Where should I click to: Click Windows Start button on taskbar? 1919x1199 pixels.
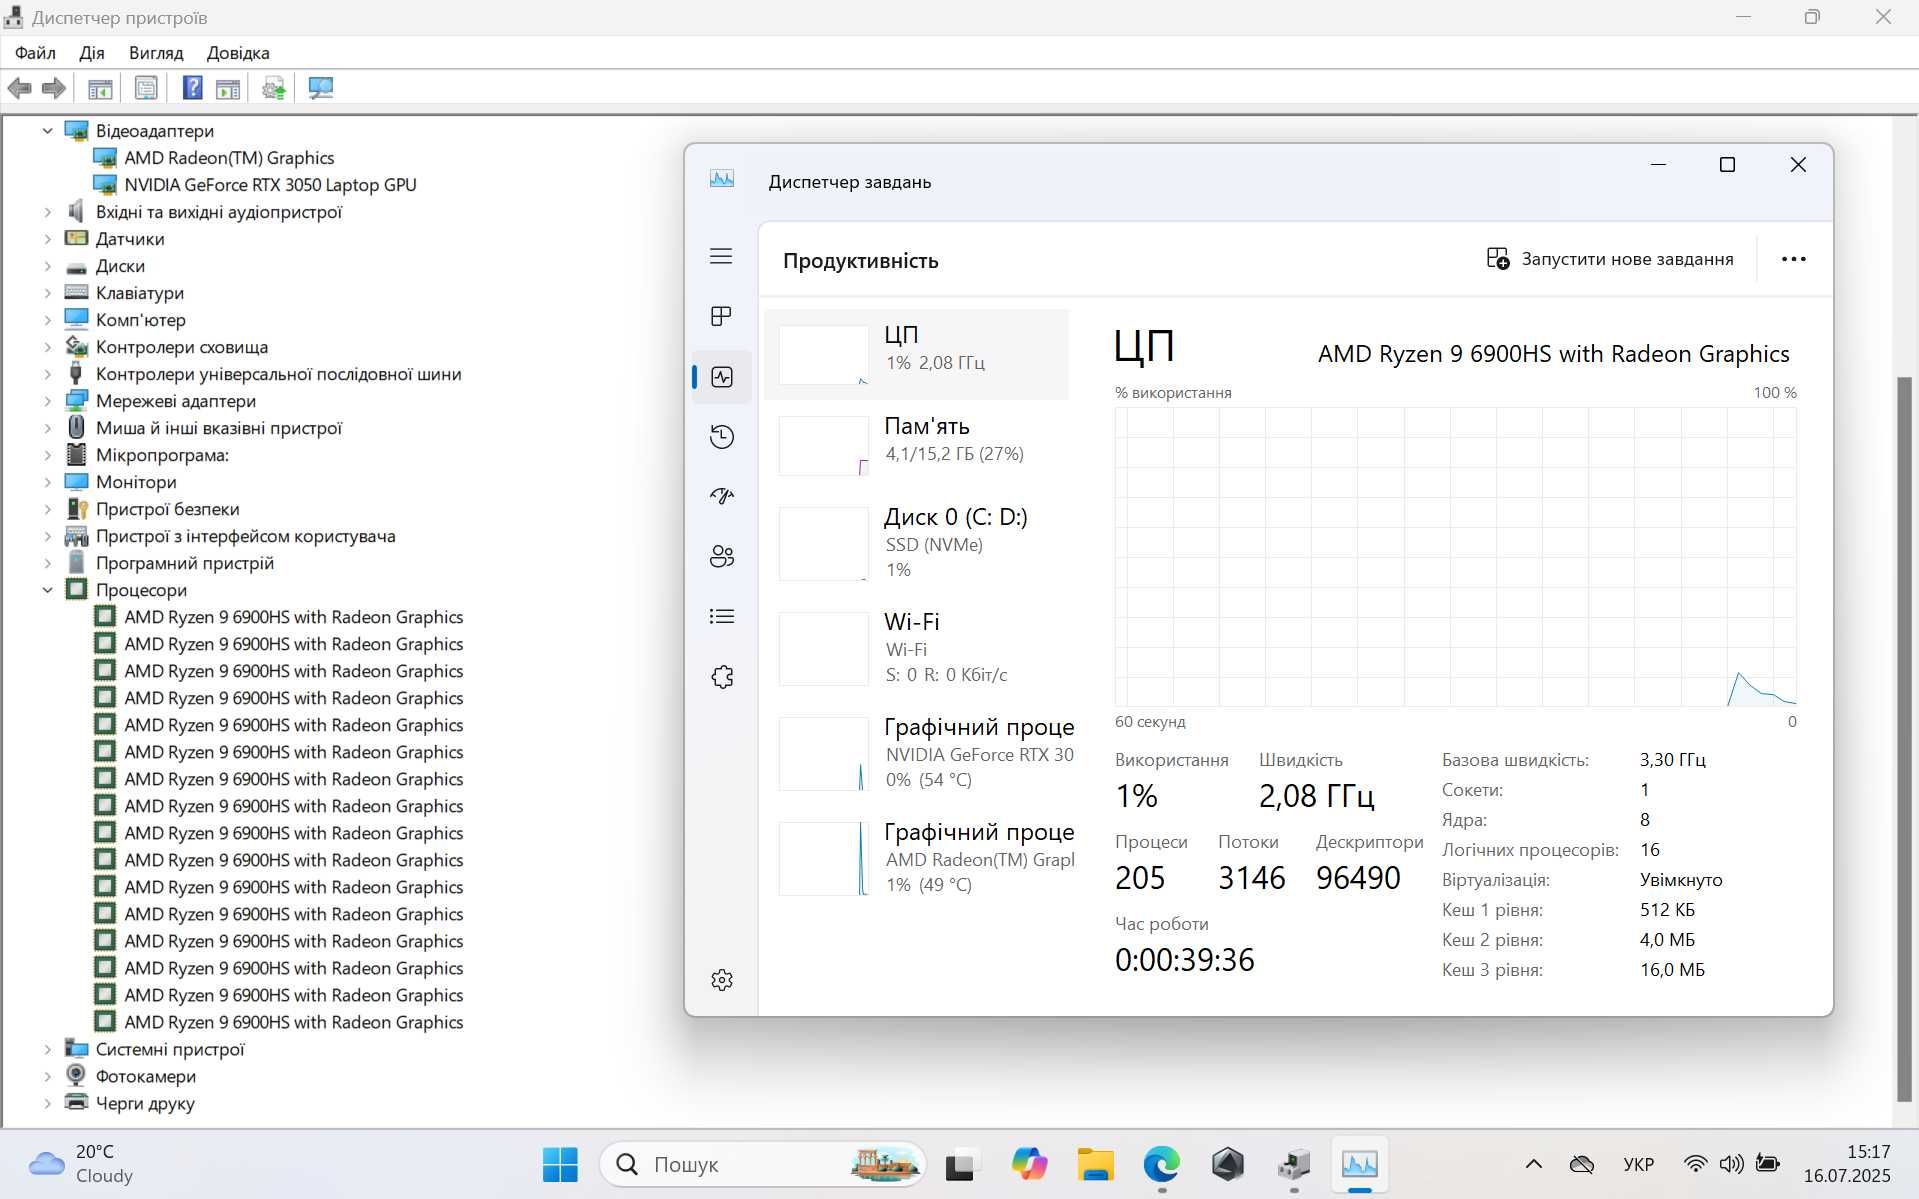[x=560, y=1164]
